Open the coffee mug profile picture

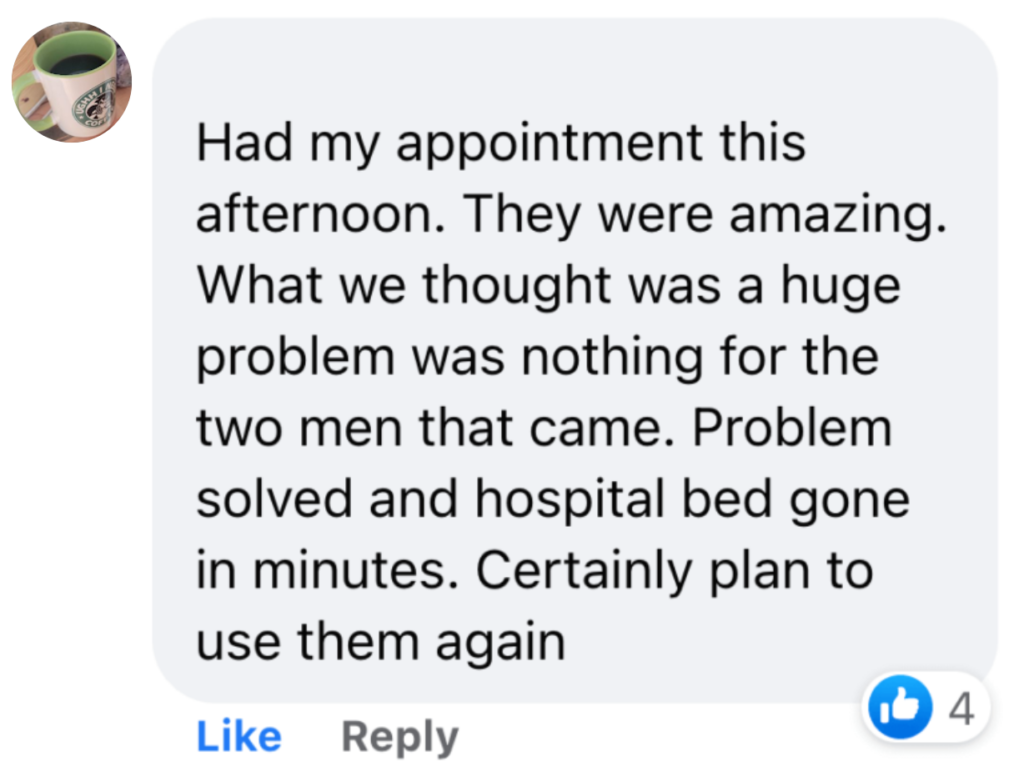(70, 81)
